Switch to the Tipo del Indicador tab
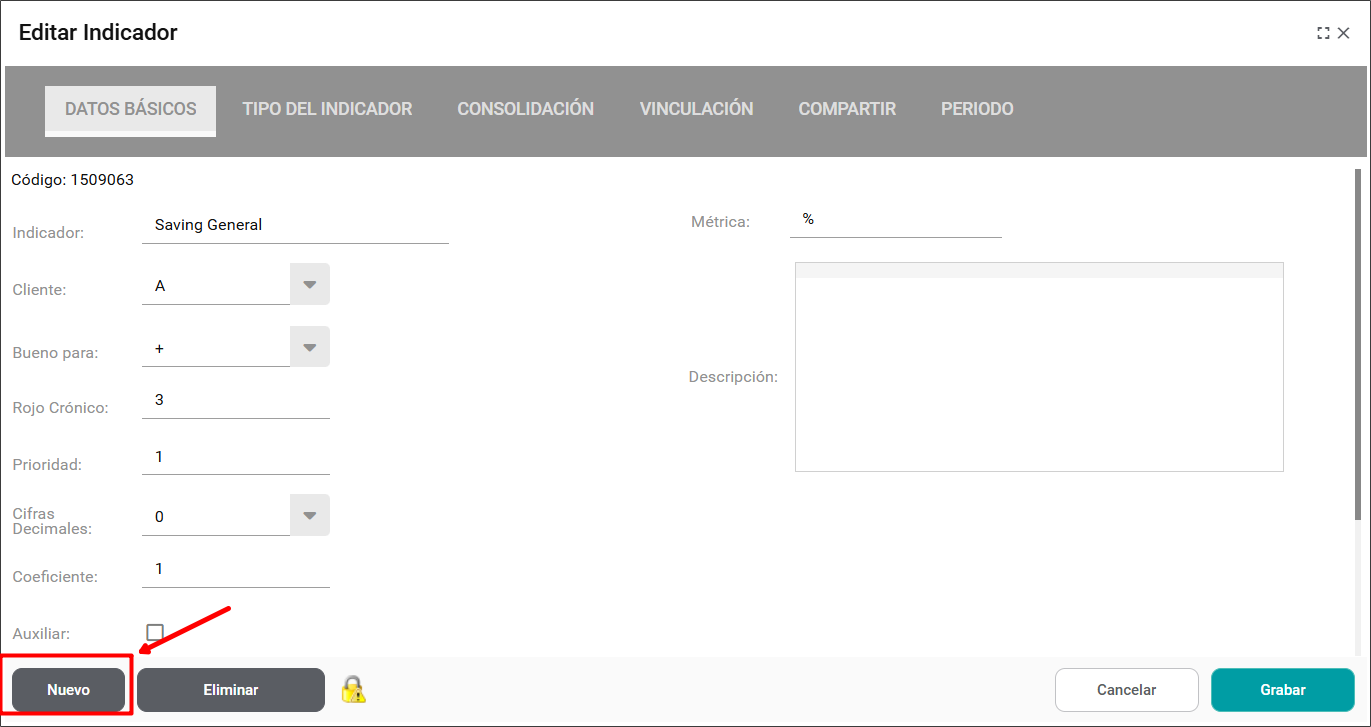Image resolution: width=1371 pixels, height=727 pixels. [x=327, y=109]
